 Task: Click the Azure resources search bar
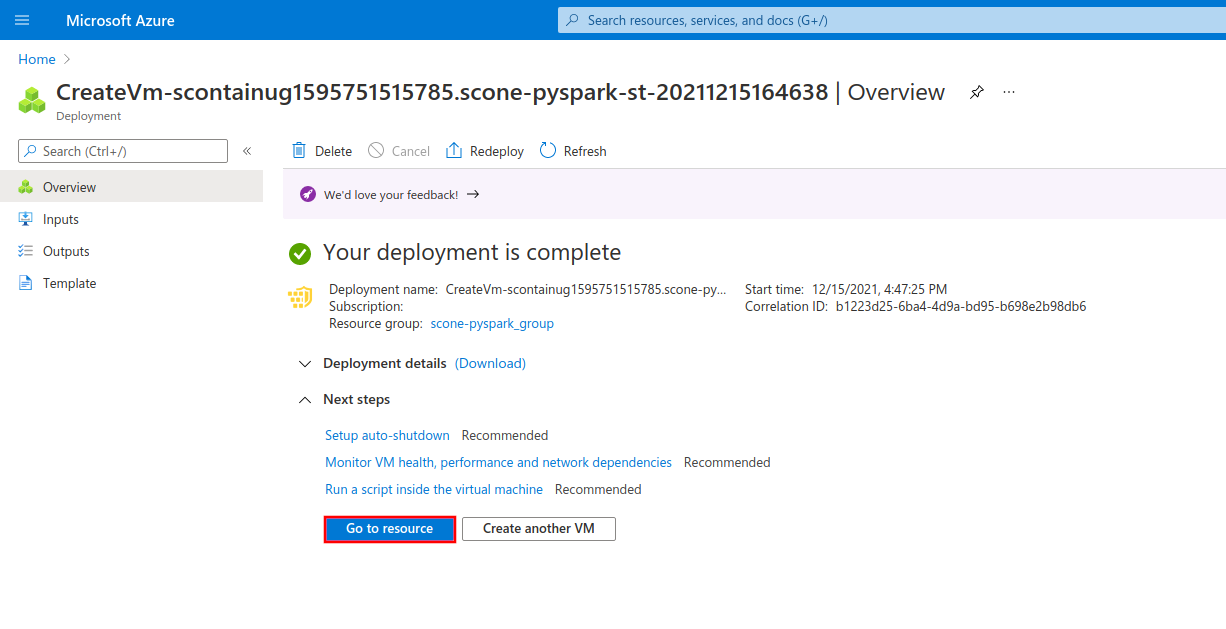[890, 19]
